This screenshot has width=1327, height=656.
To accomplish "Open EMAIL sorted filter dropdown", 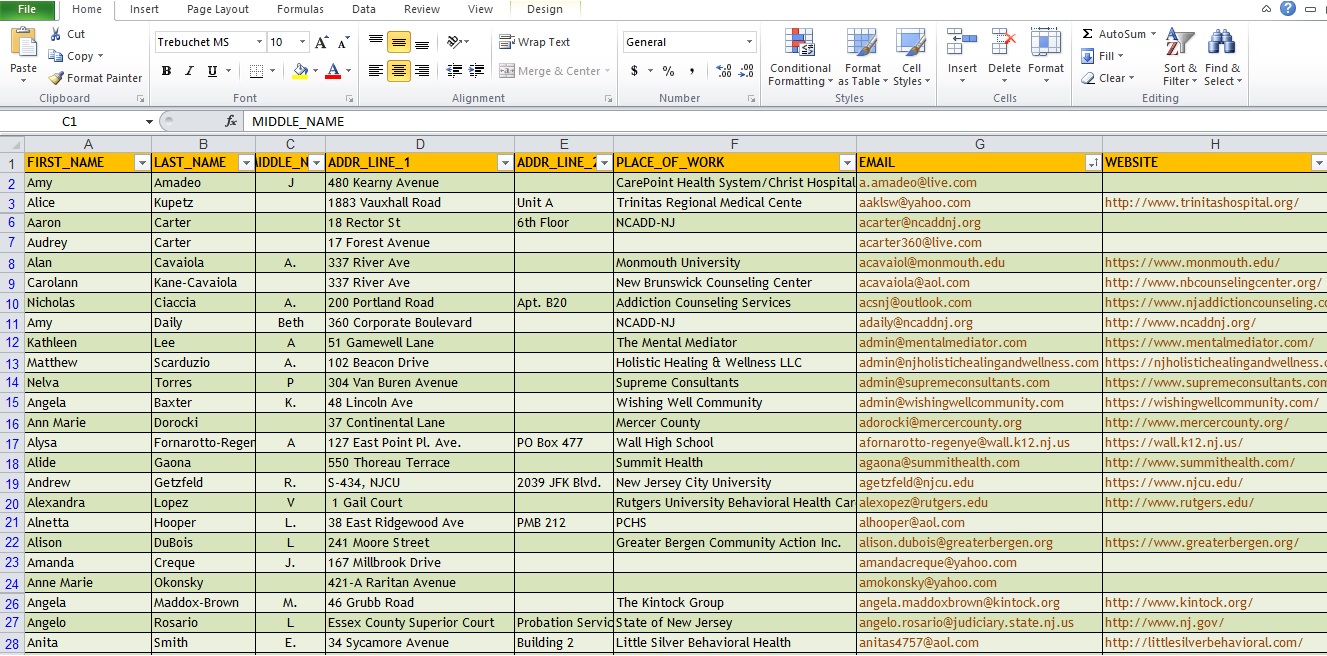I will click(x=1092, y=162).
